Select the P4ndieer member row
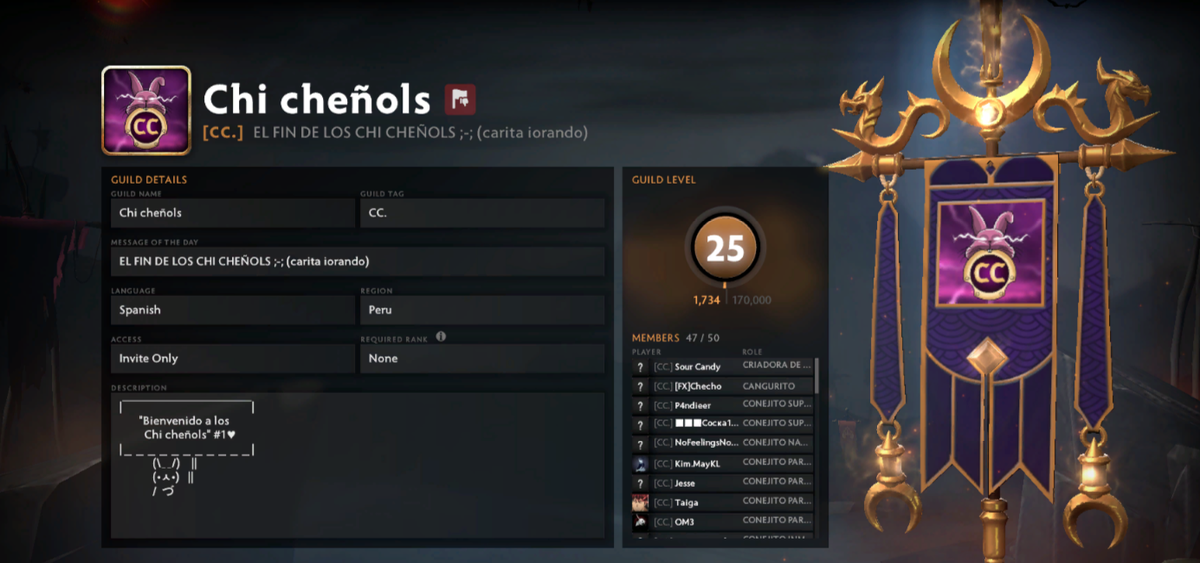The image size is (1200, 563). (722, 406)
